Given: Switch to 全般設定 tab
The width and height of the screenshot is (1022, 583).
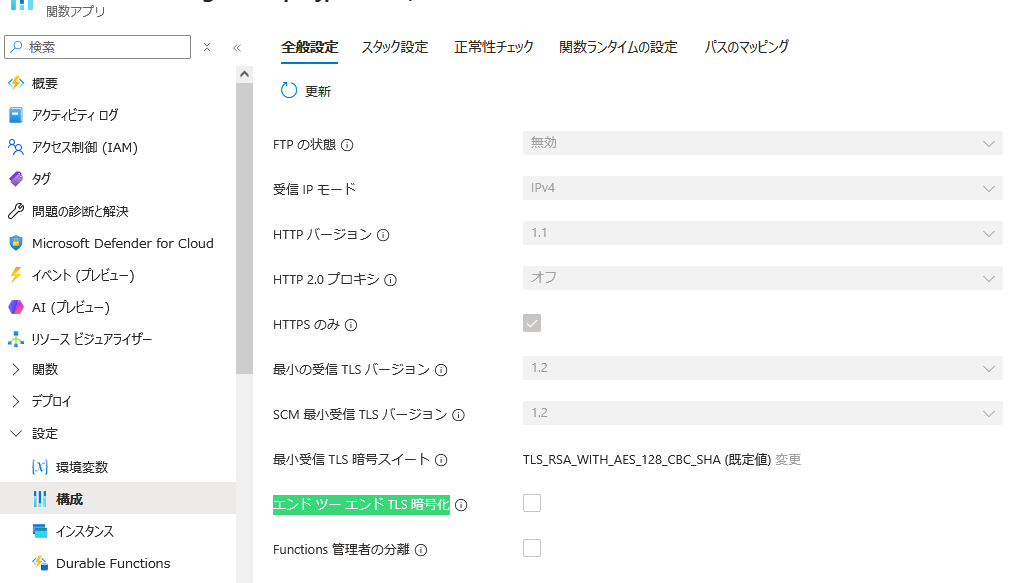Looking at the screenshot, I should (x=310, y=47).
